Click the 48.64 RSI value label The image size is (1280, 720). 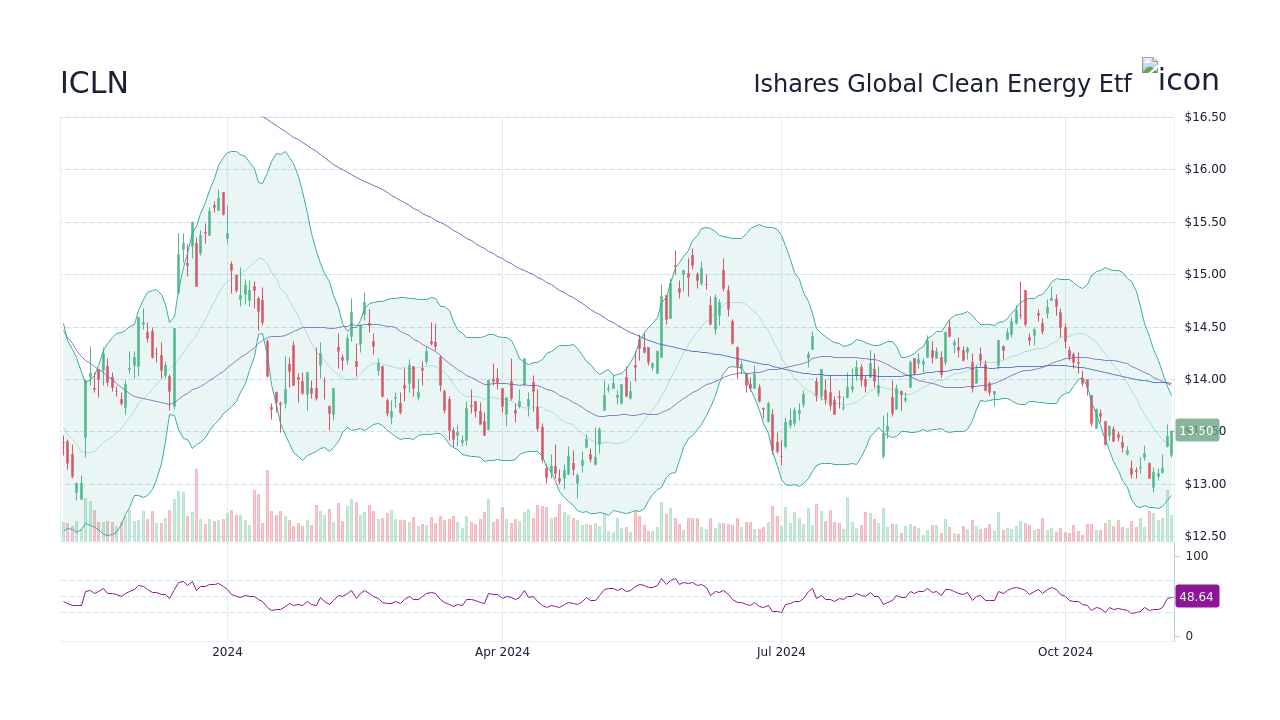1197,596
